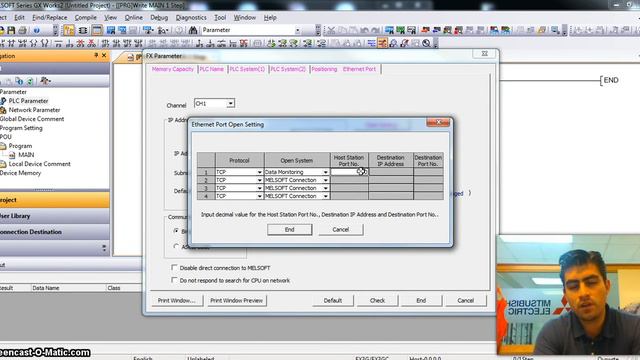Select the Ethernet Port tab
The height and width of the screenshot is (360, 640).
(x=359, y=69)
